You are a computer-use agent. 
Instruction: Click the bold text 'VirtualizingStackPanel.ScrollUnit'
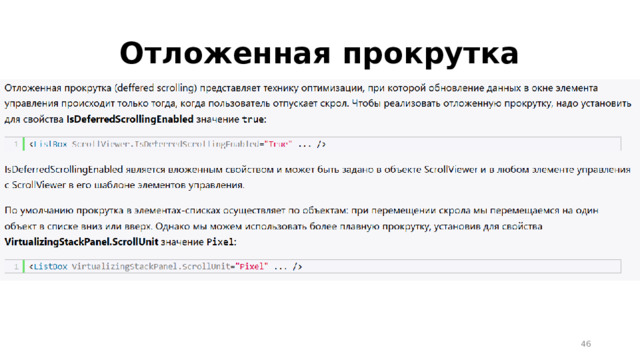click(81, 242)
